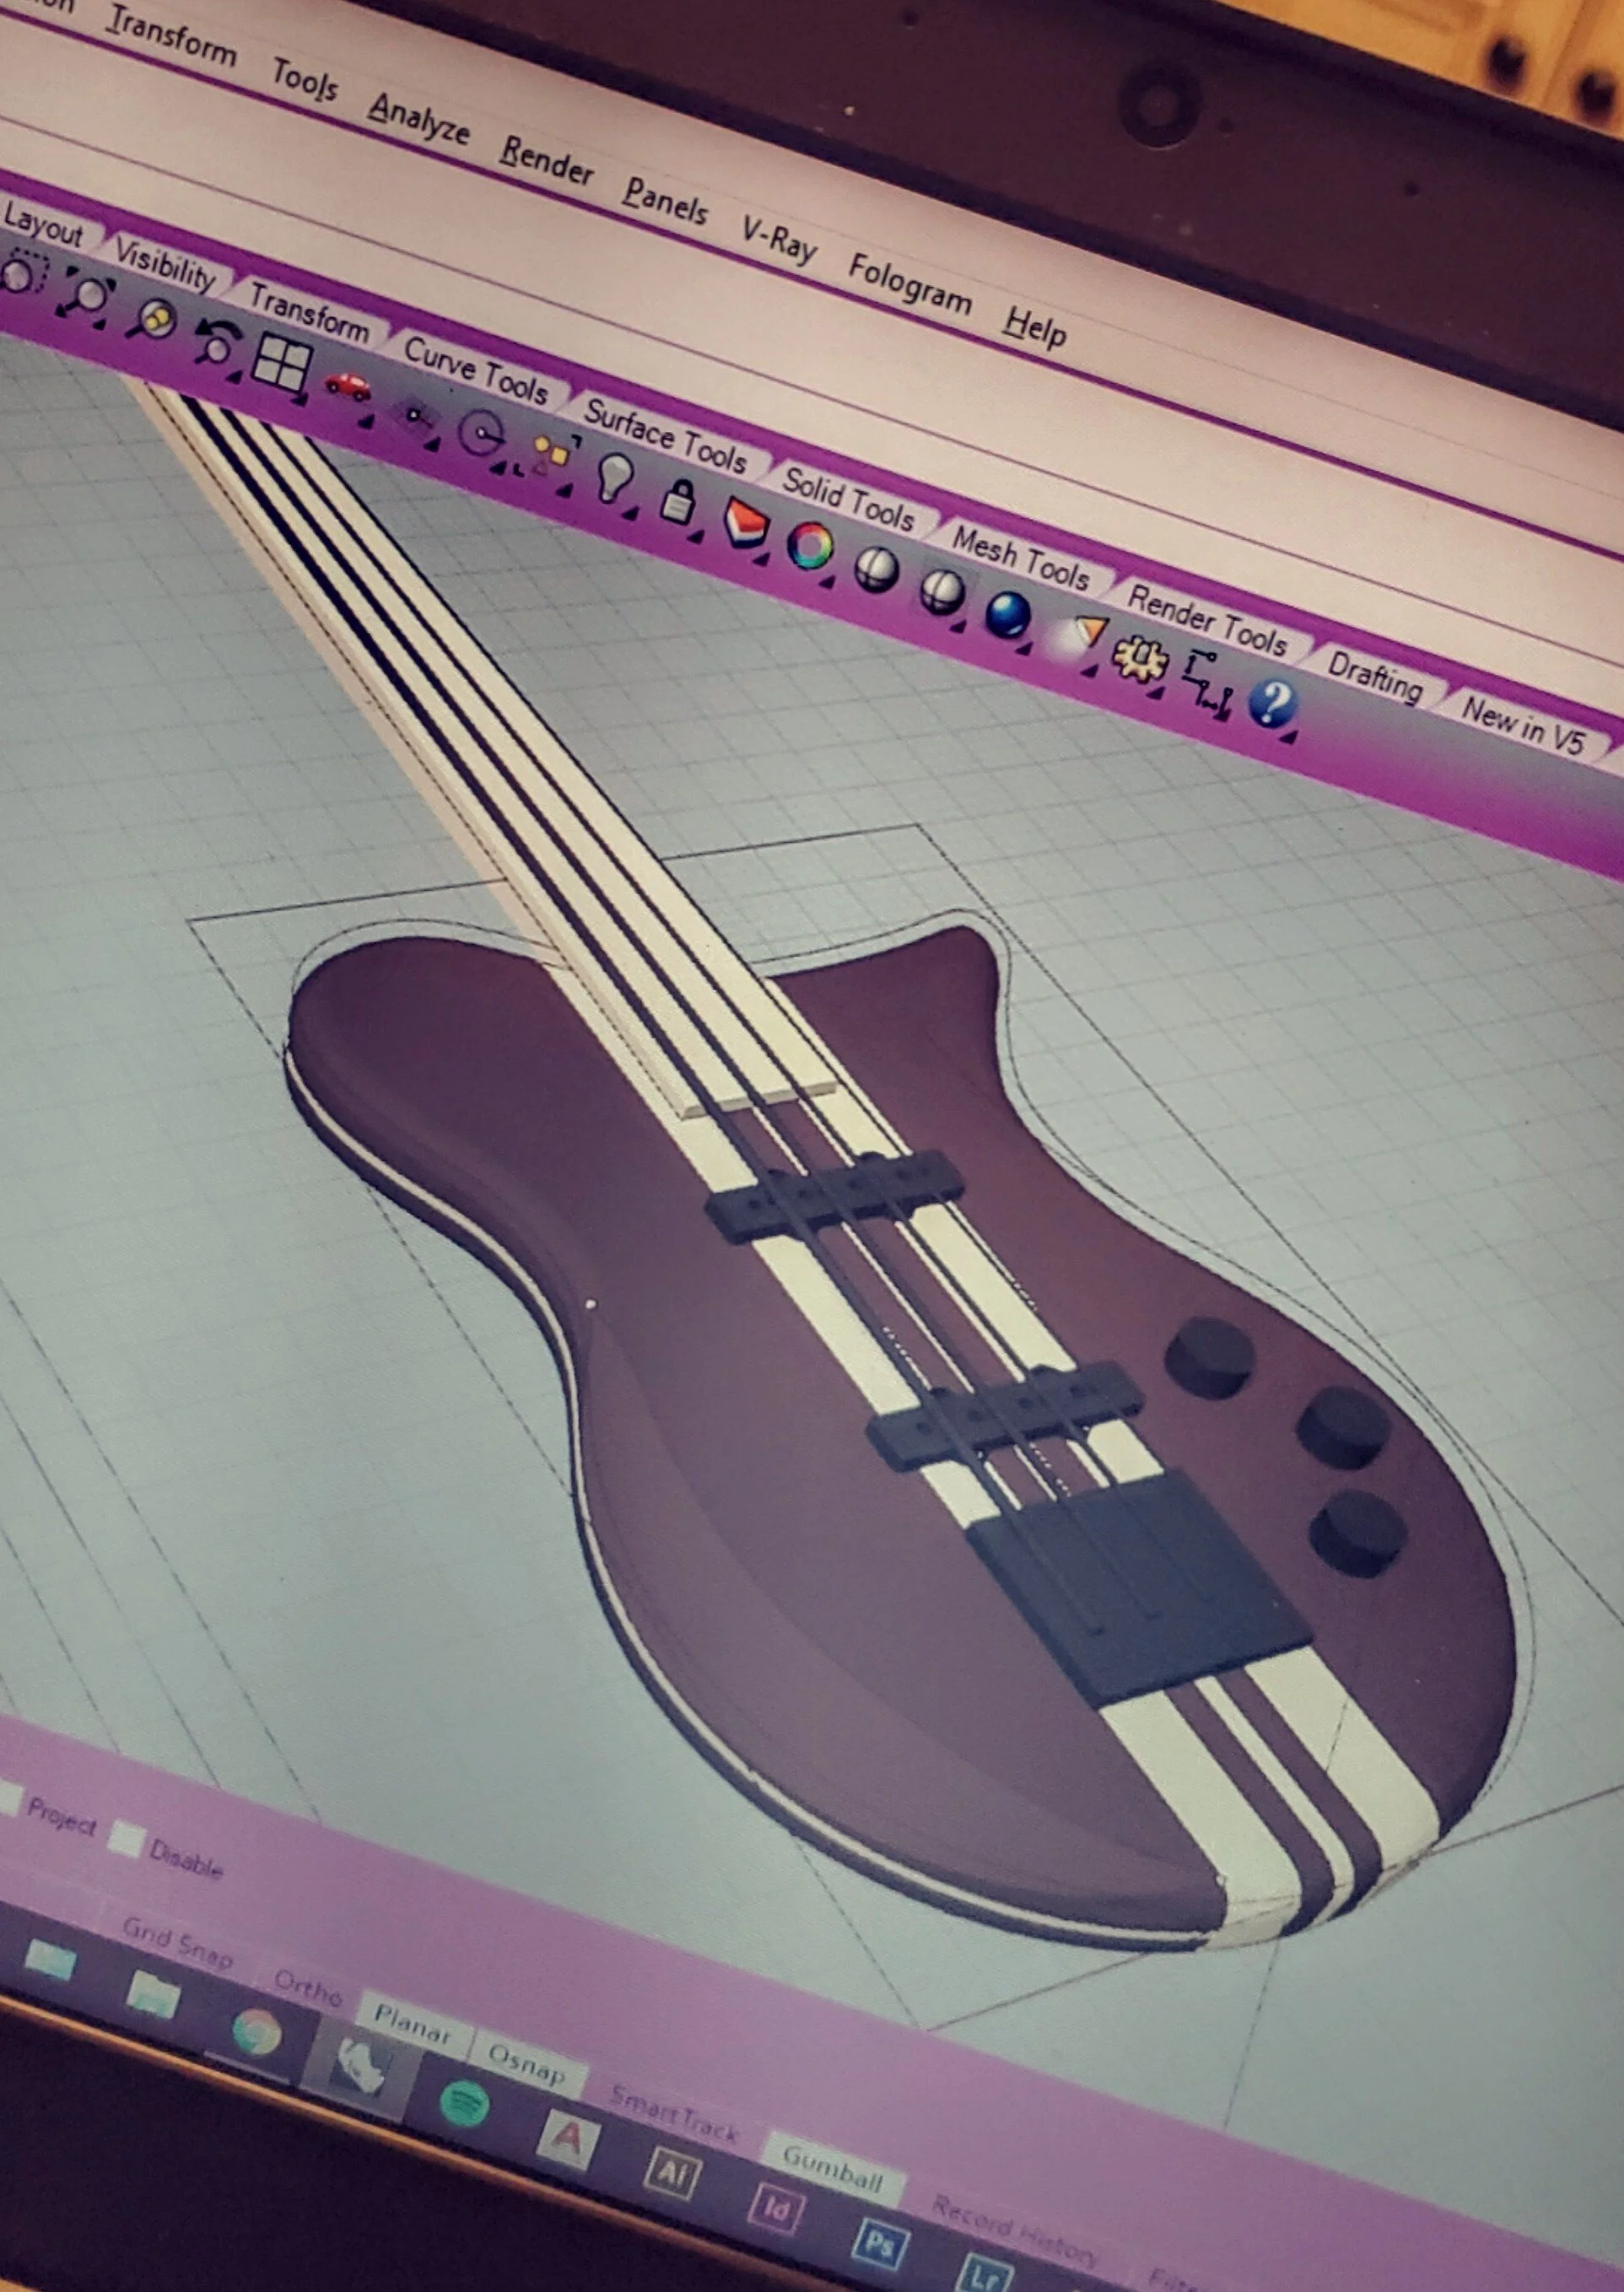Viewport: 1624px width, 2292px height.
Task: Switch to the Render Tools tab
Action: [1206, 621]
